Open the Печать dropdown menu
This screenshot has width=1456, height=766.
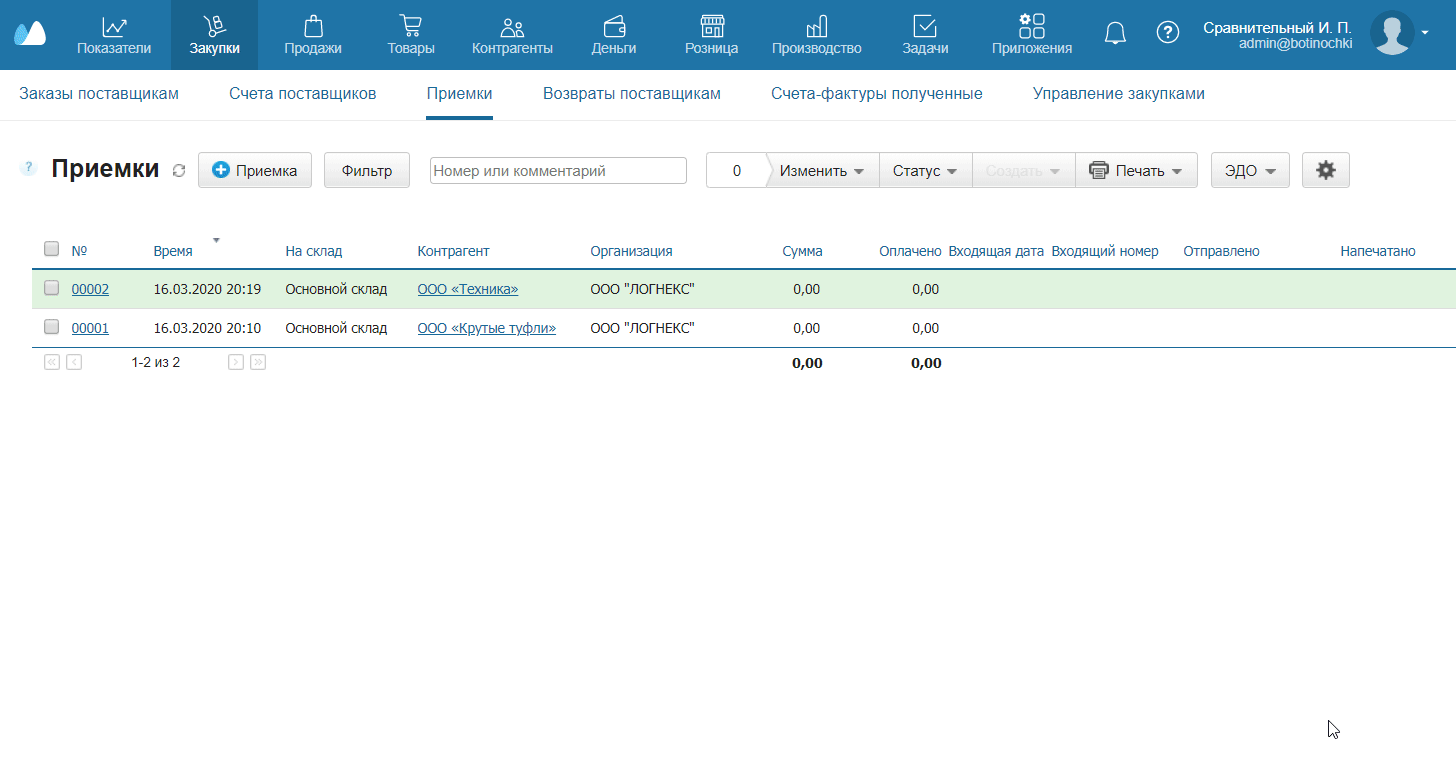click(x=1136, y=171)
